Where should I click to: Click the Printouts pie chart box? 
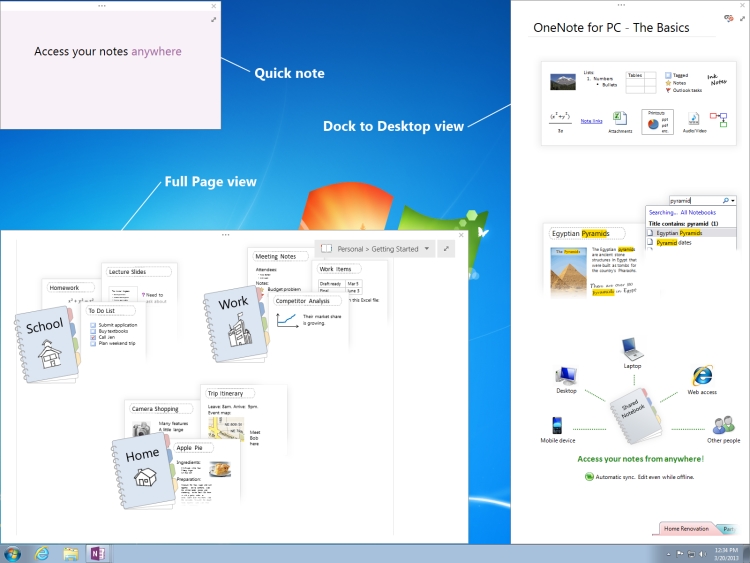point(657,122)
